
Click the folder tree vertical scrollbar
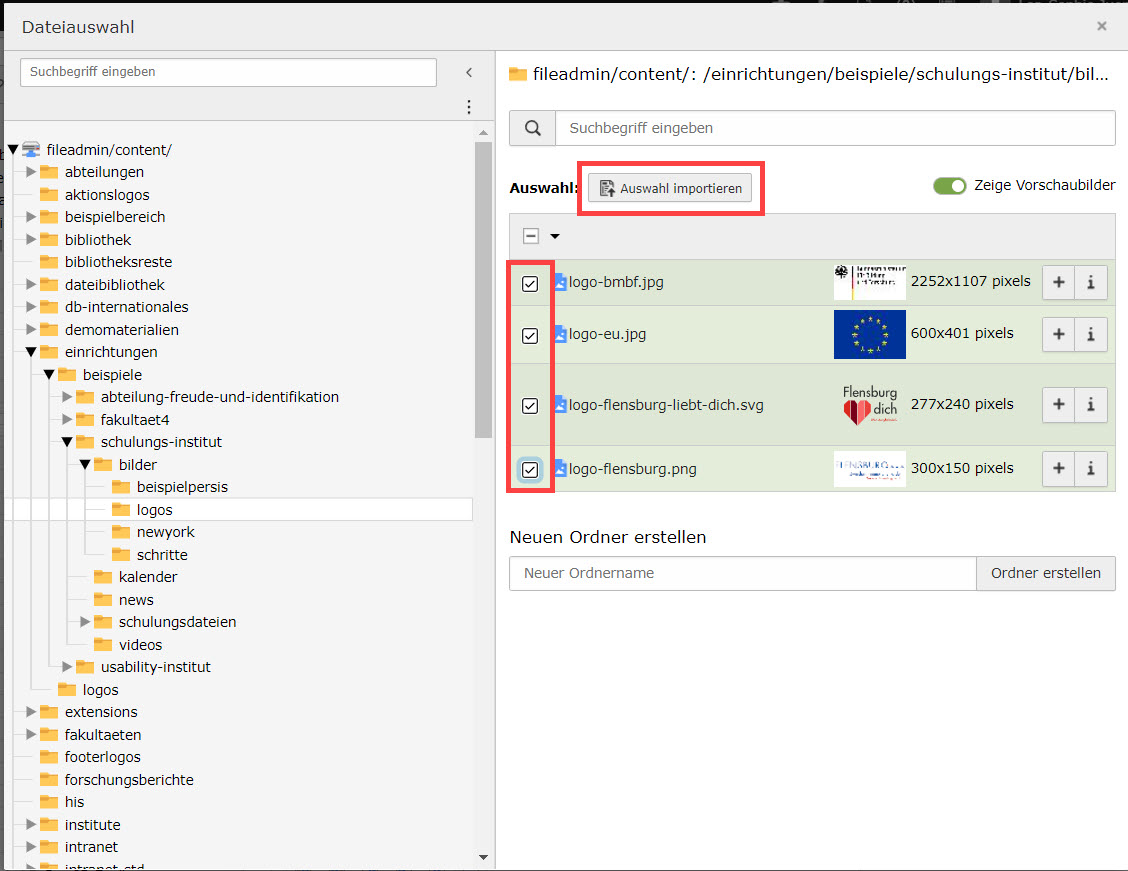484,290
